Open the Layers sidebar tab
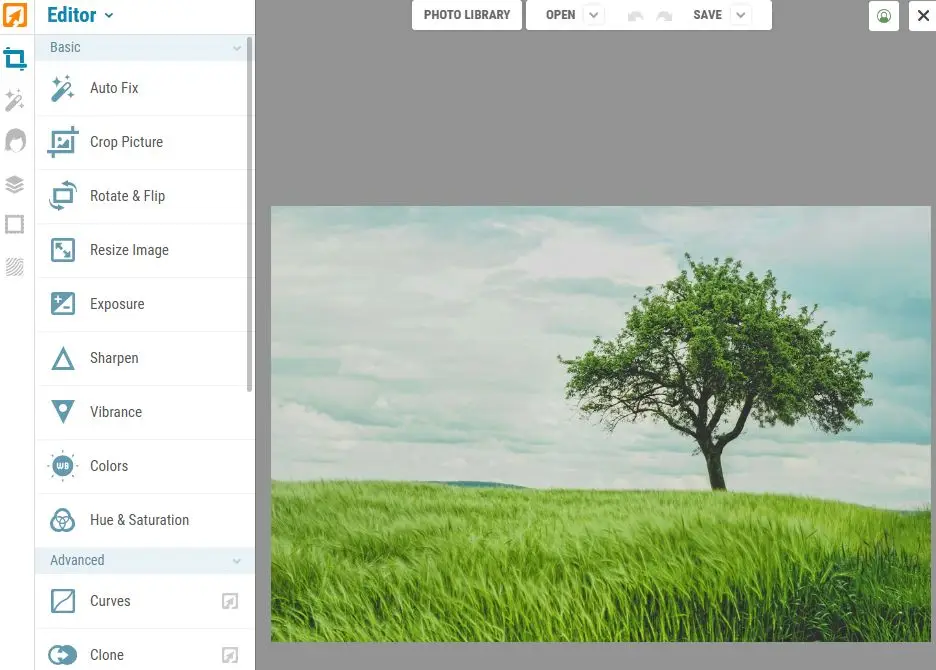The height and width of the screenshot is (670, 936). tap(15, 184)
